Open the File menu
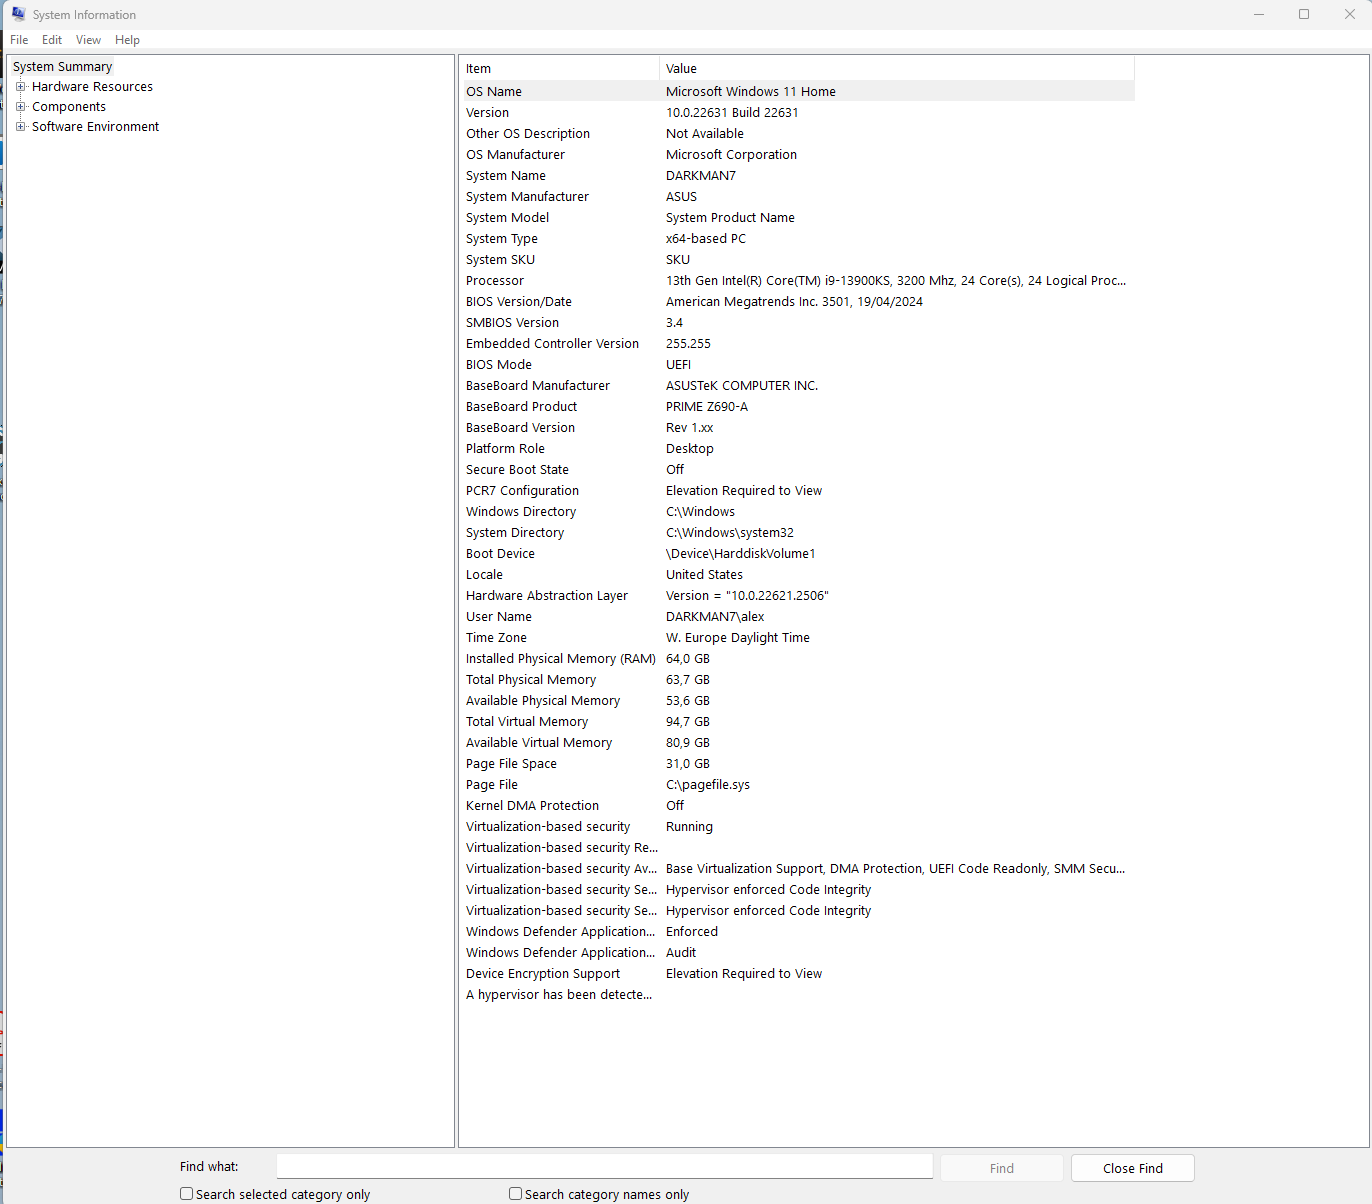 (19, 40)
